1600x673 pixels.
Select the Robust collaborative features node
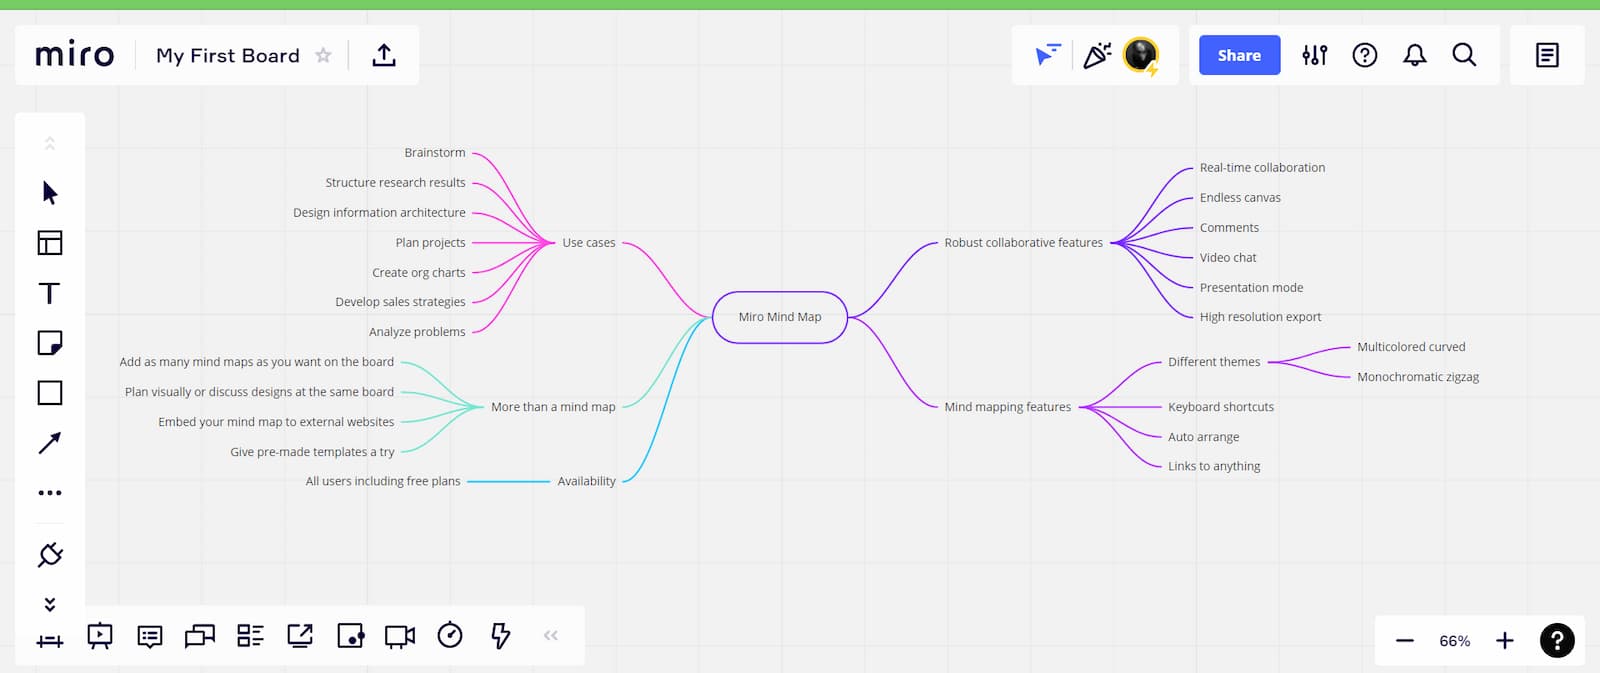(1023, 243)
